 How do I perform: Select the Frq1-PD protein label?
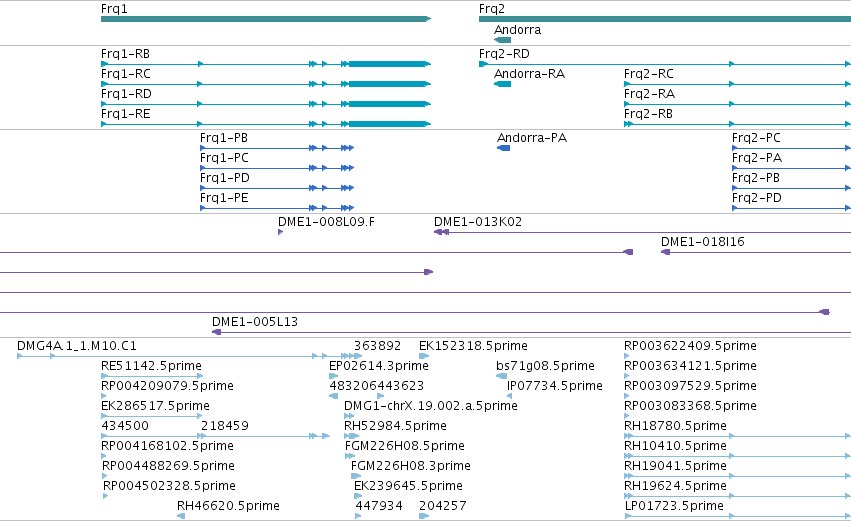point(225,178)
